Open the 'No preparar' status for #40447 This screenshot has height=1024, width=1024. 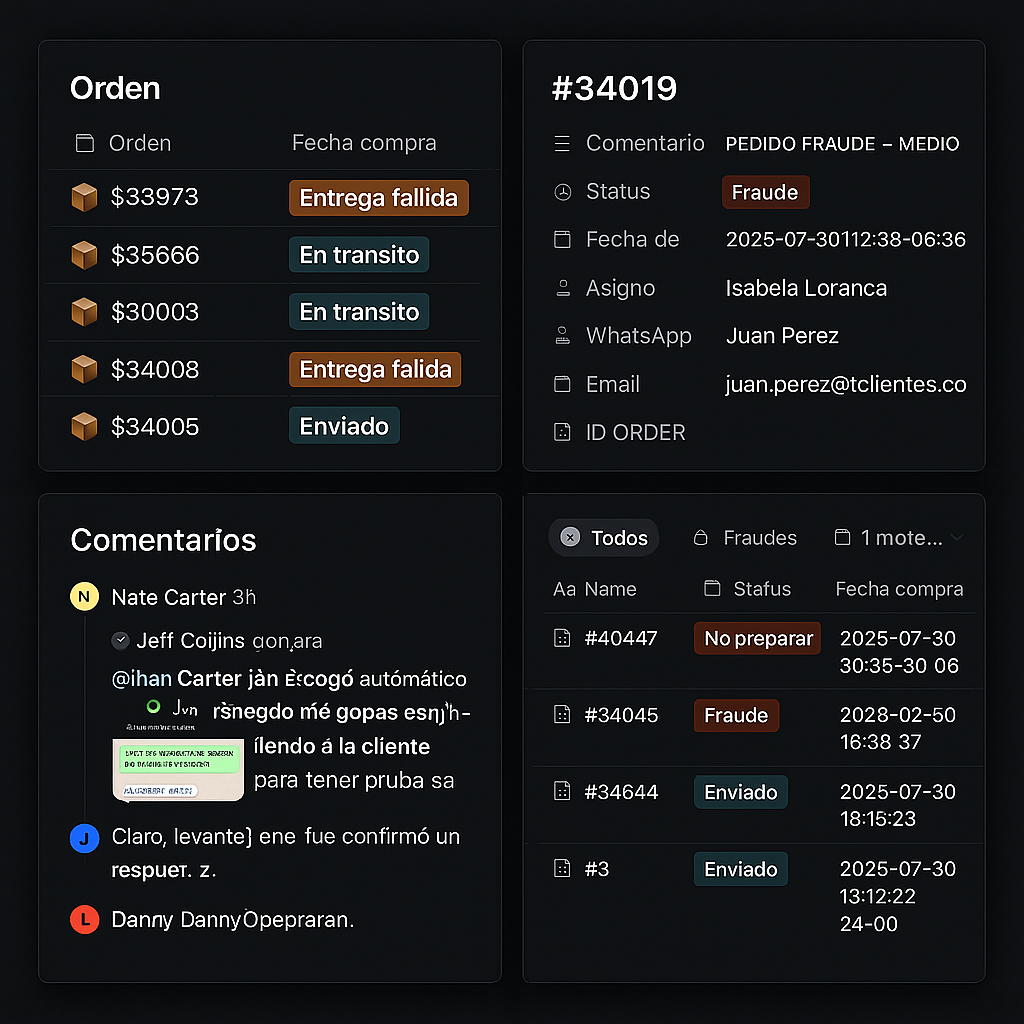tap(757, 638)
